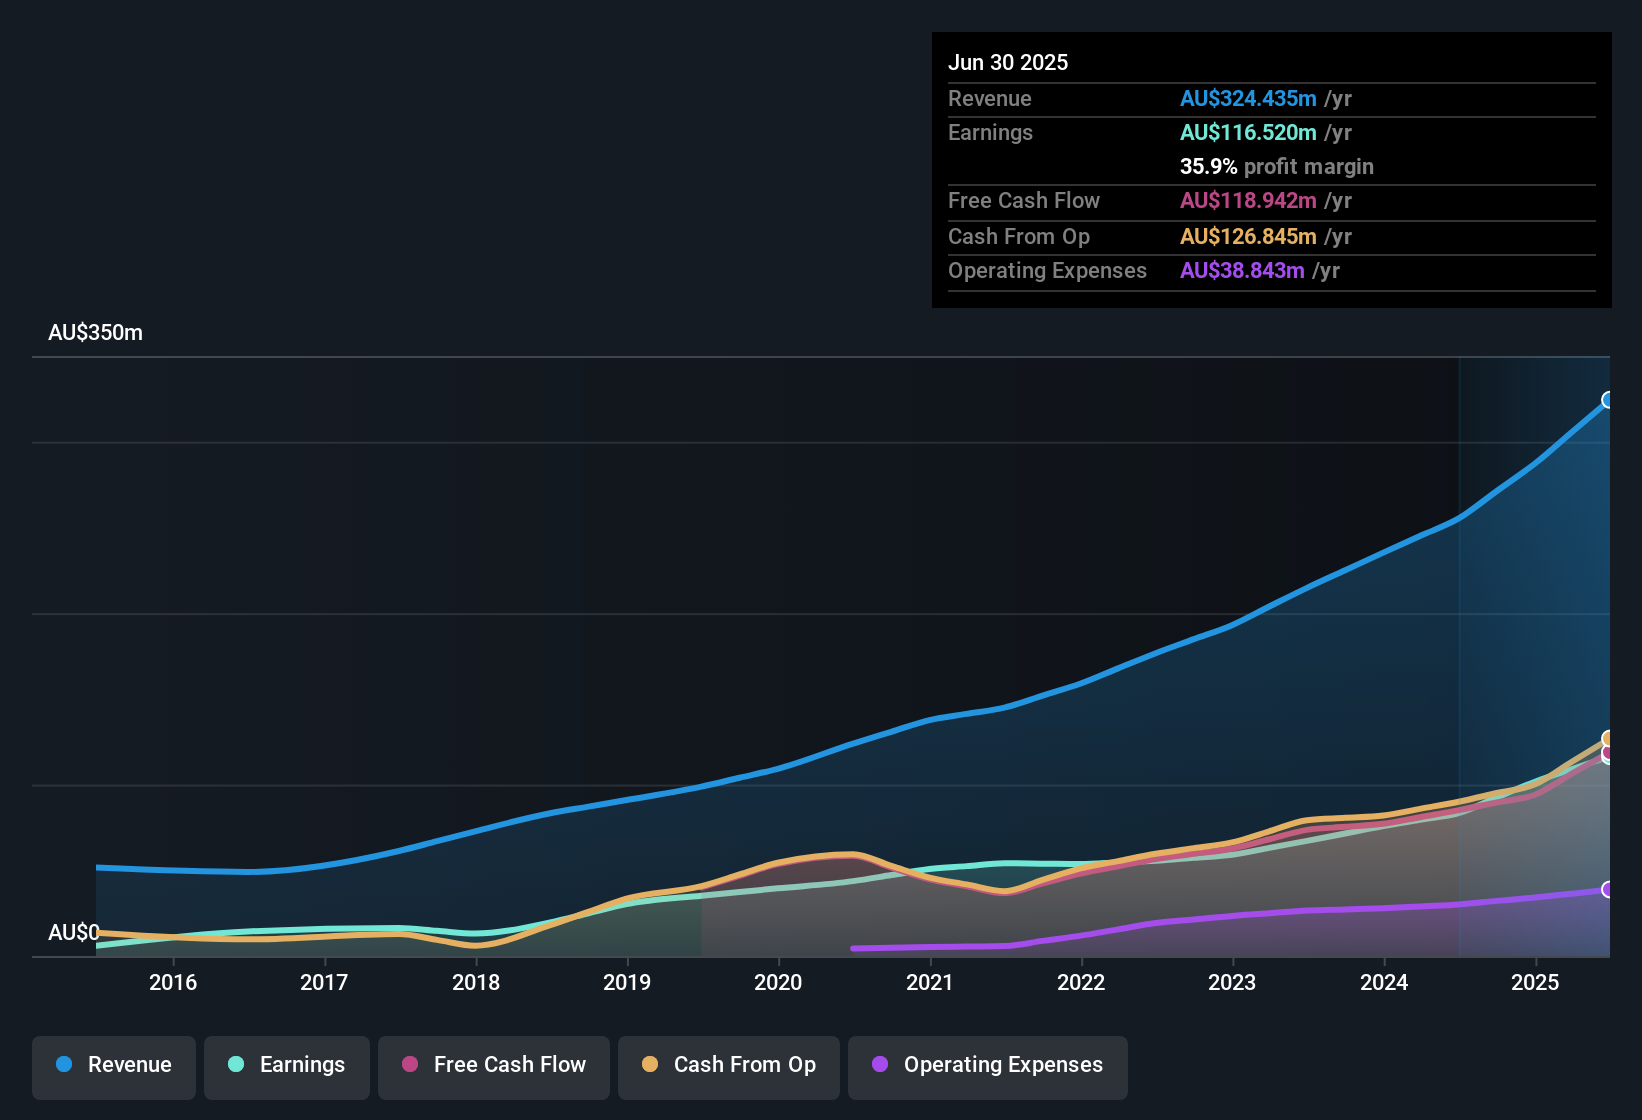Image resolution: width=1642 pixels, height=1120 pixels.
Task: Select the 2025 year label
Action: (x=1535, y=982)
